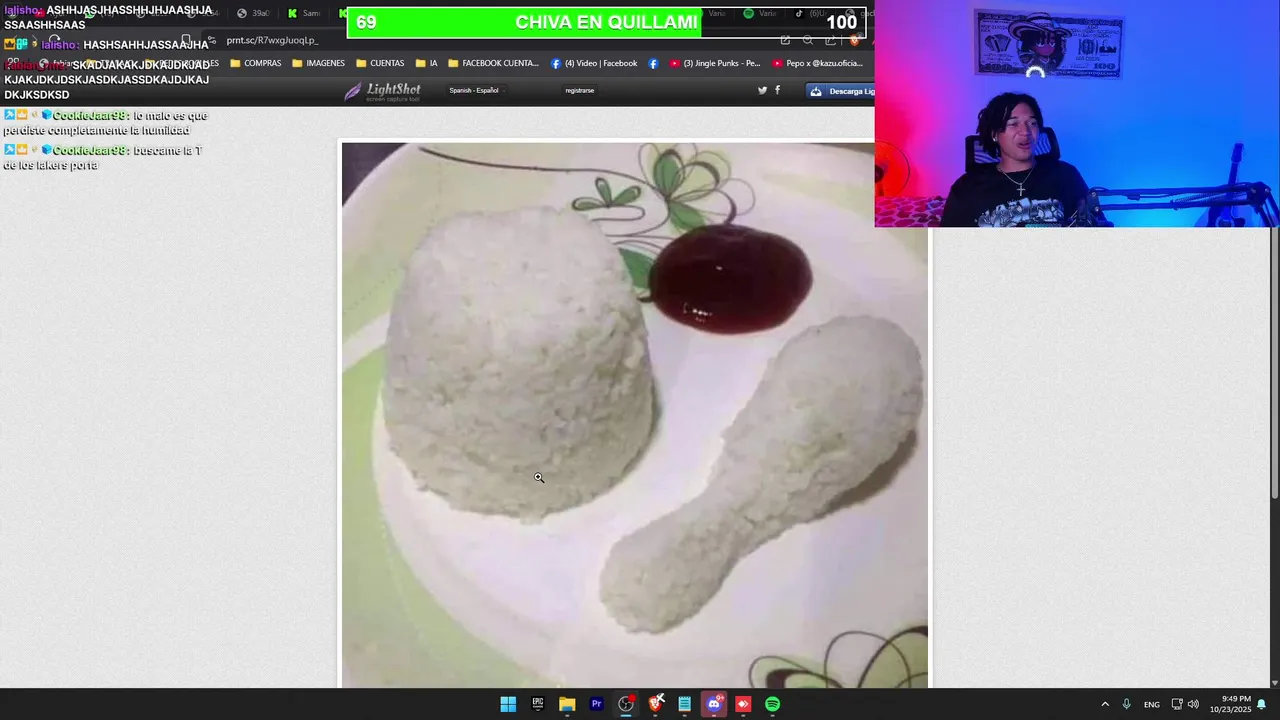Open Notepad app in taskbar
The width and height of the screenshot is (1280, 720).
[684, 704]
